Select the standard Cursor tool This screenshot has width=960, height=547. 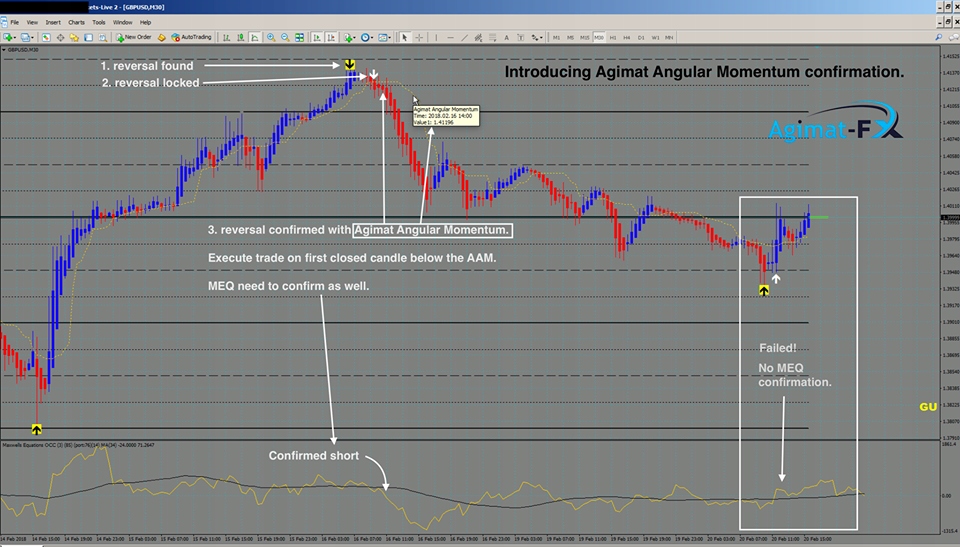click(404, 37)
